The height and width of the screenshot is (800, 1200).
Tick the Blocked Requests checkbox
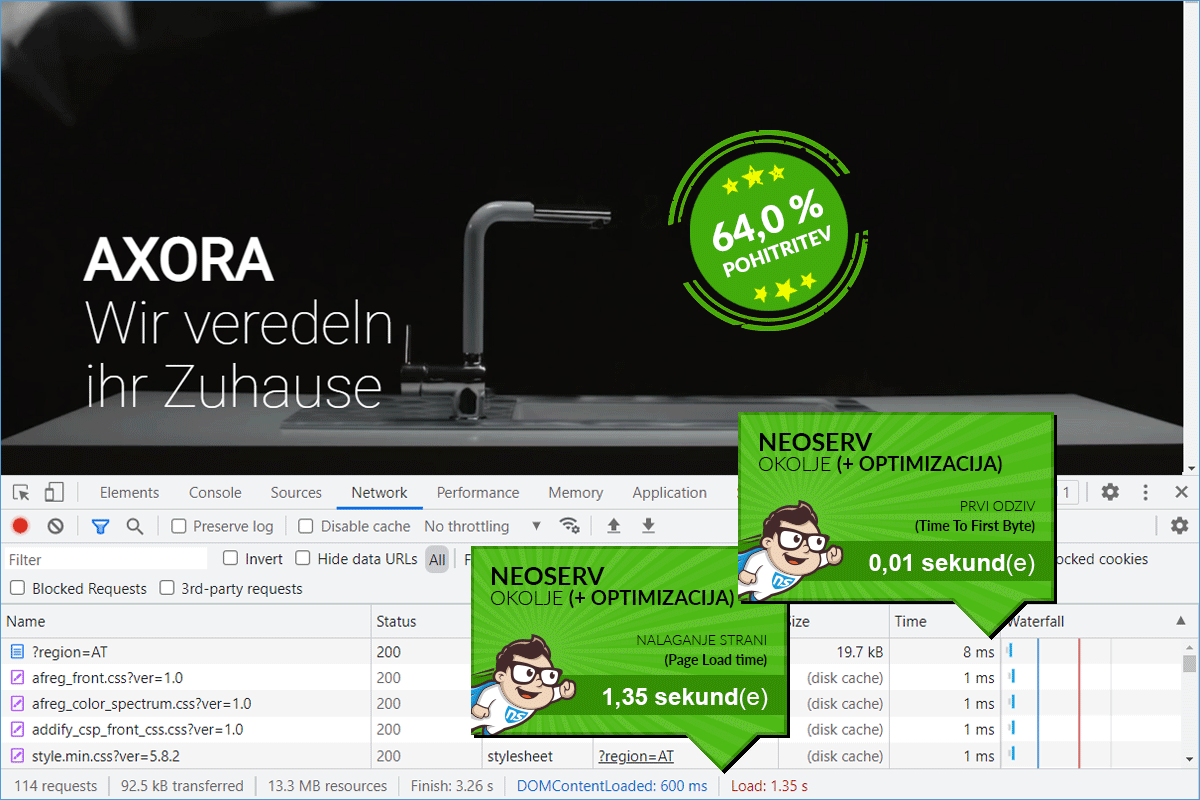click(x=17, y=589)
